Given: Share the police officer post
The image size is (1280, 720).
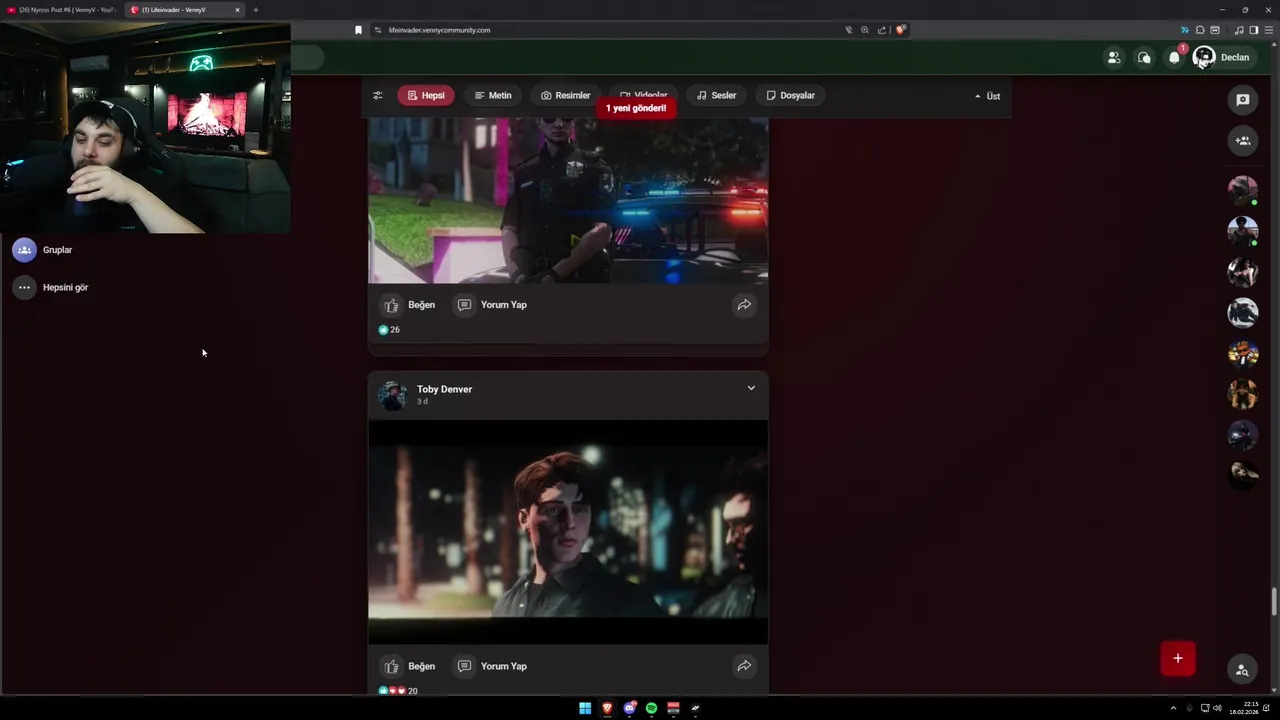Looking at the screenshot, I should click(744, 305).
